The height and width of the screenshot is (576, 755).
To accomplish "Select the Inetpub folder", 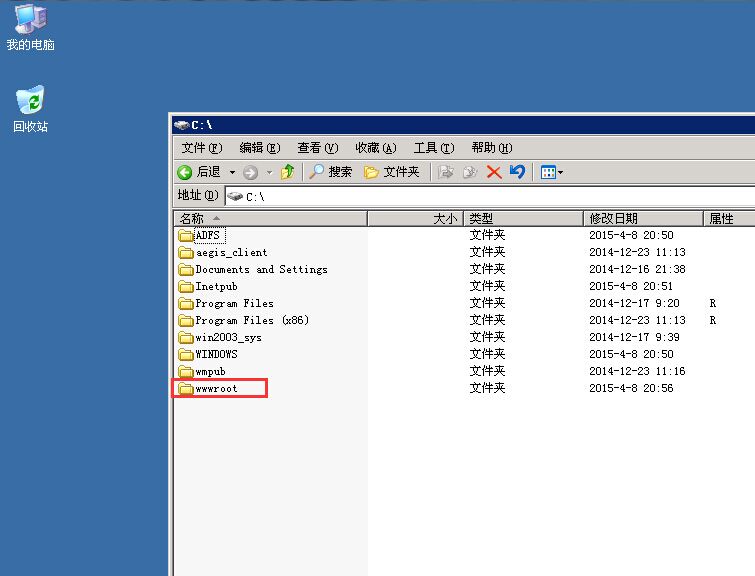I will 216,286.
